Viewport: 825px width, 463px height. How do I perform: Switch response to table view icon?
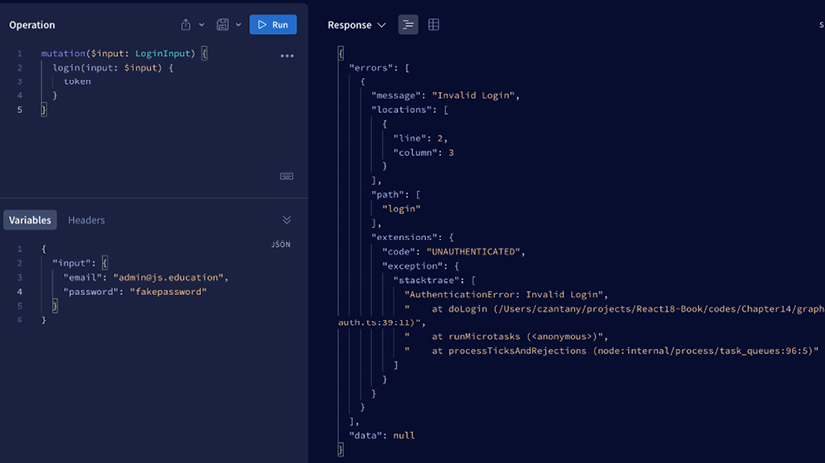[434, 25]
